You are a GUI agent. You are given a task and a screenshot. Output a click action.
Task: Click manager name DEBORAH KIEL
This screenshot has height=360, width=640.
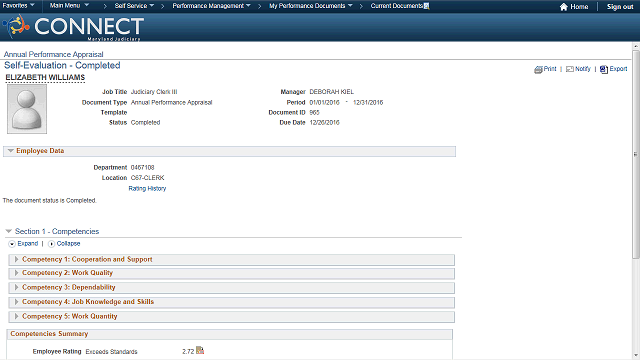331,92
